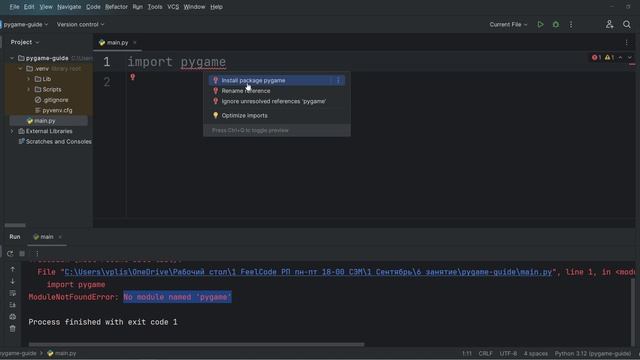The image size is (640, 360).
Task: Run the current file with green play button
Action: tap(540, 24)
